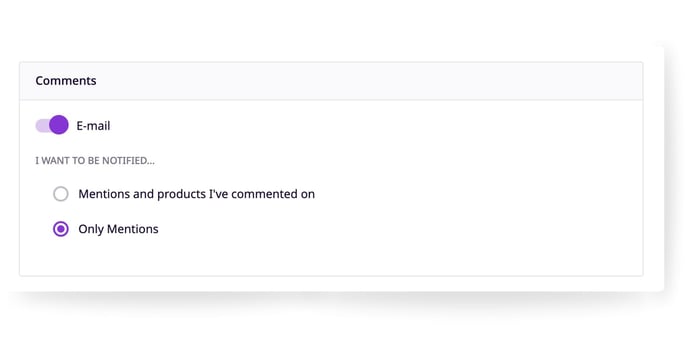Click the "I WANT TO BE NOTIFIED..." heading
The image size is (688, 364).
click(x=95, y=161)
